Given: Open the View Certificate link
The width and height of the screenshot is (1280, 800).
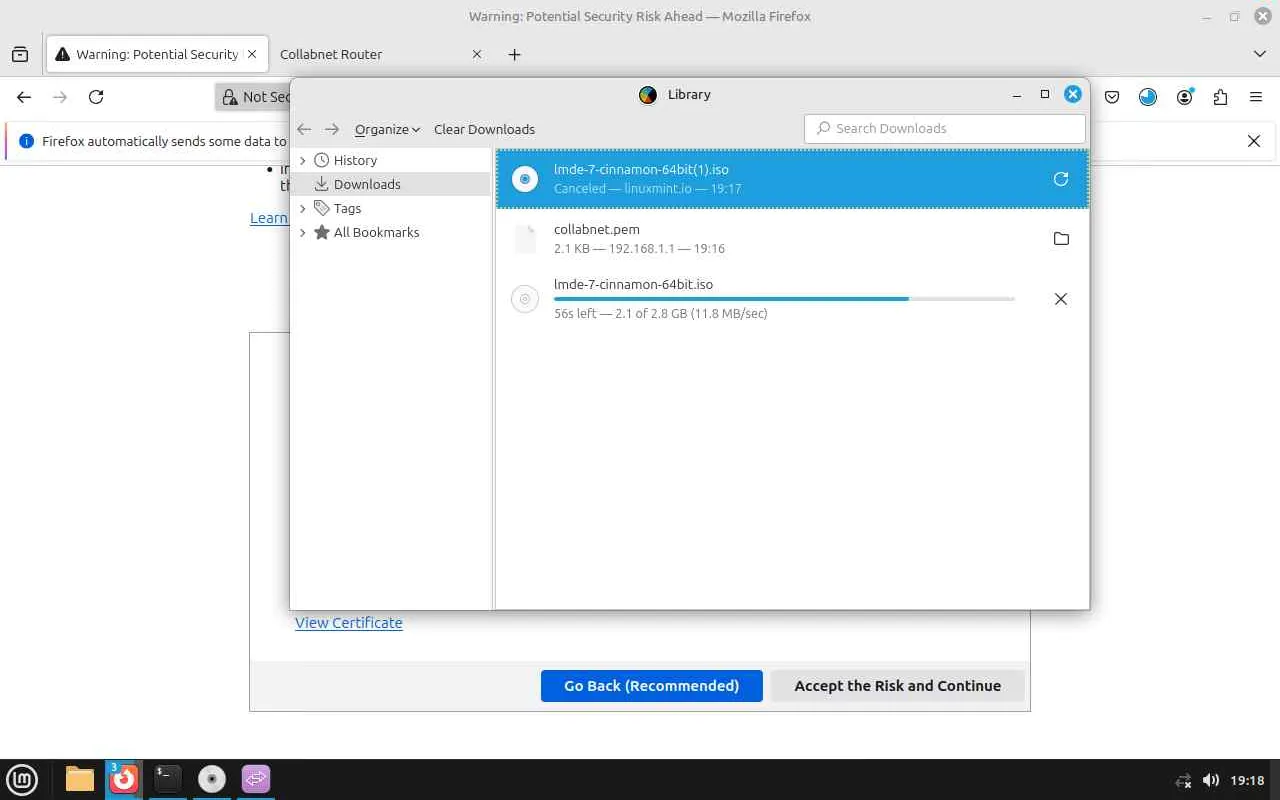Looking at the screenshot, I should click(349, 622).
